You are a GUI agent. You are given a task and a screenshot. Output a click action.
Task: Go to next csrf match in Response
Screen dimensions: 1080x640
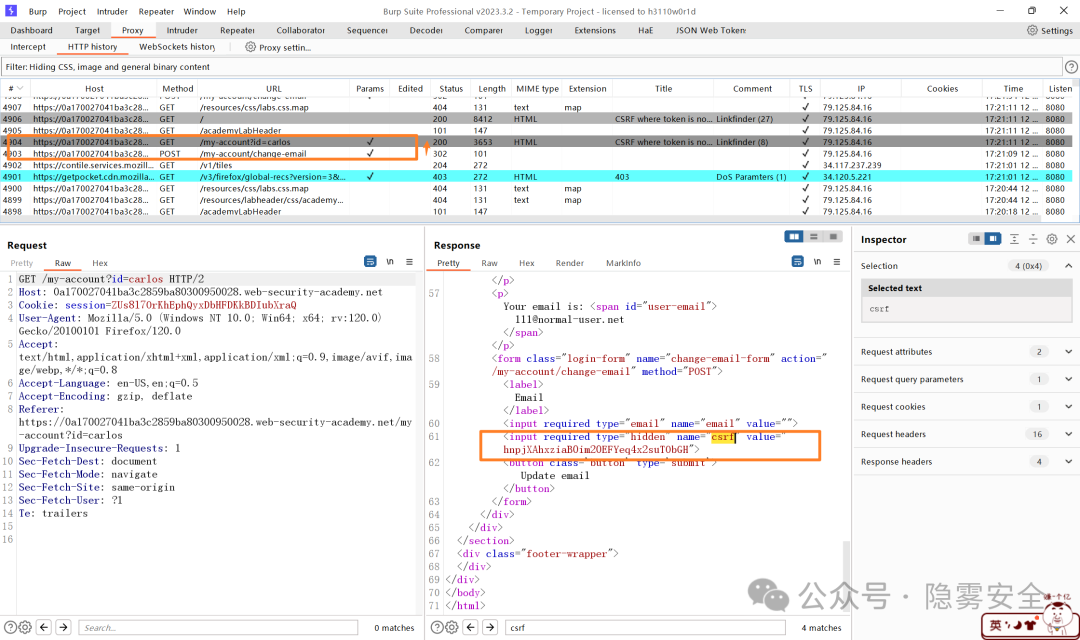[490, 627]
